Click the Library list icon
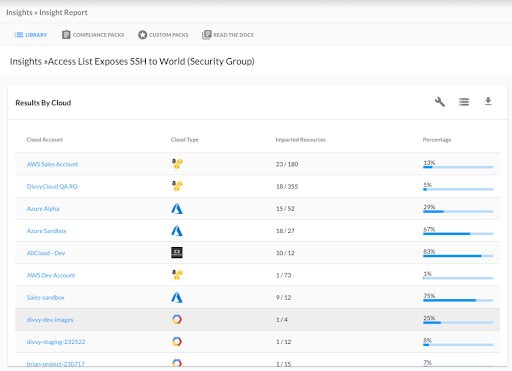 point(19,35)
